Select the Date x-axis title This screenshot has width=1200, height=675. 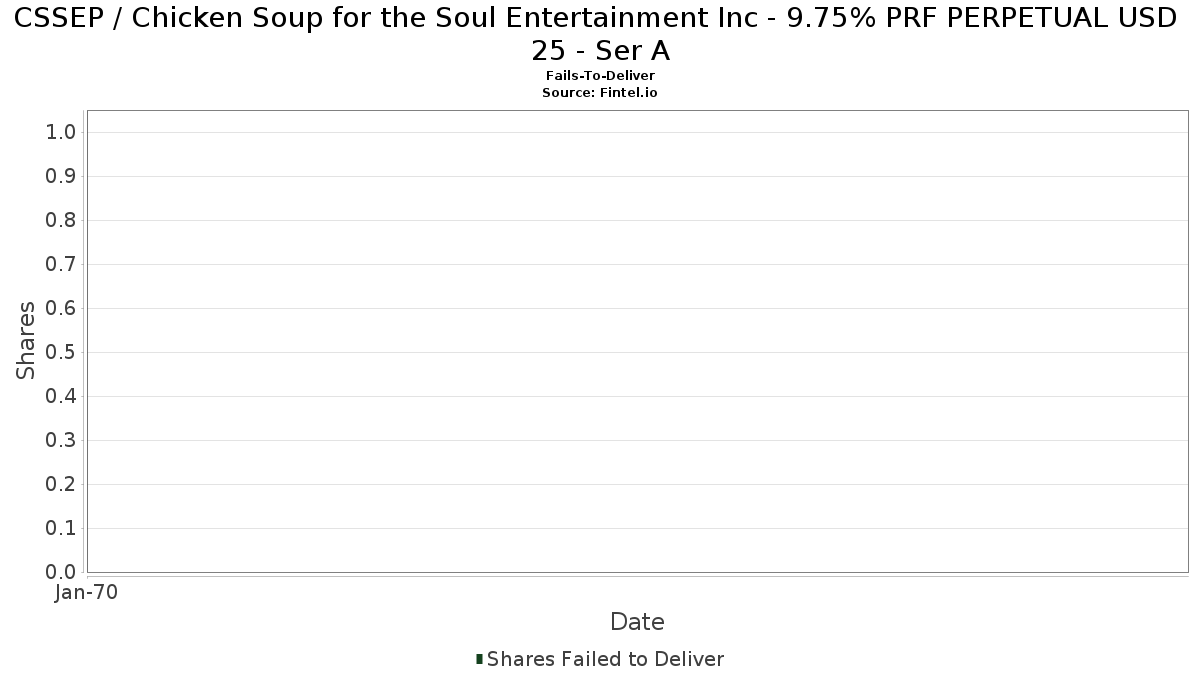pos(637,622)
